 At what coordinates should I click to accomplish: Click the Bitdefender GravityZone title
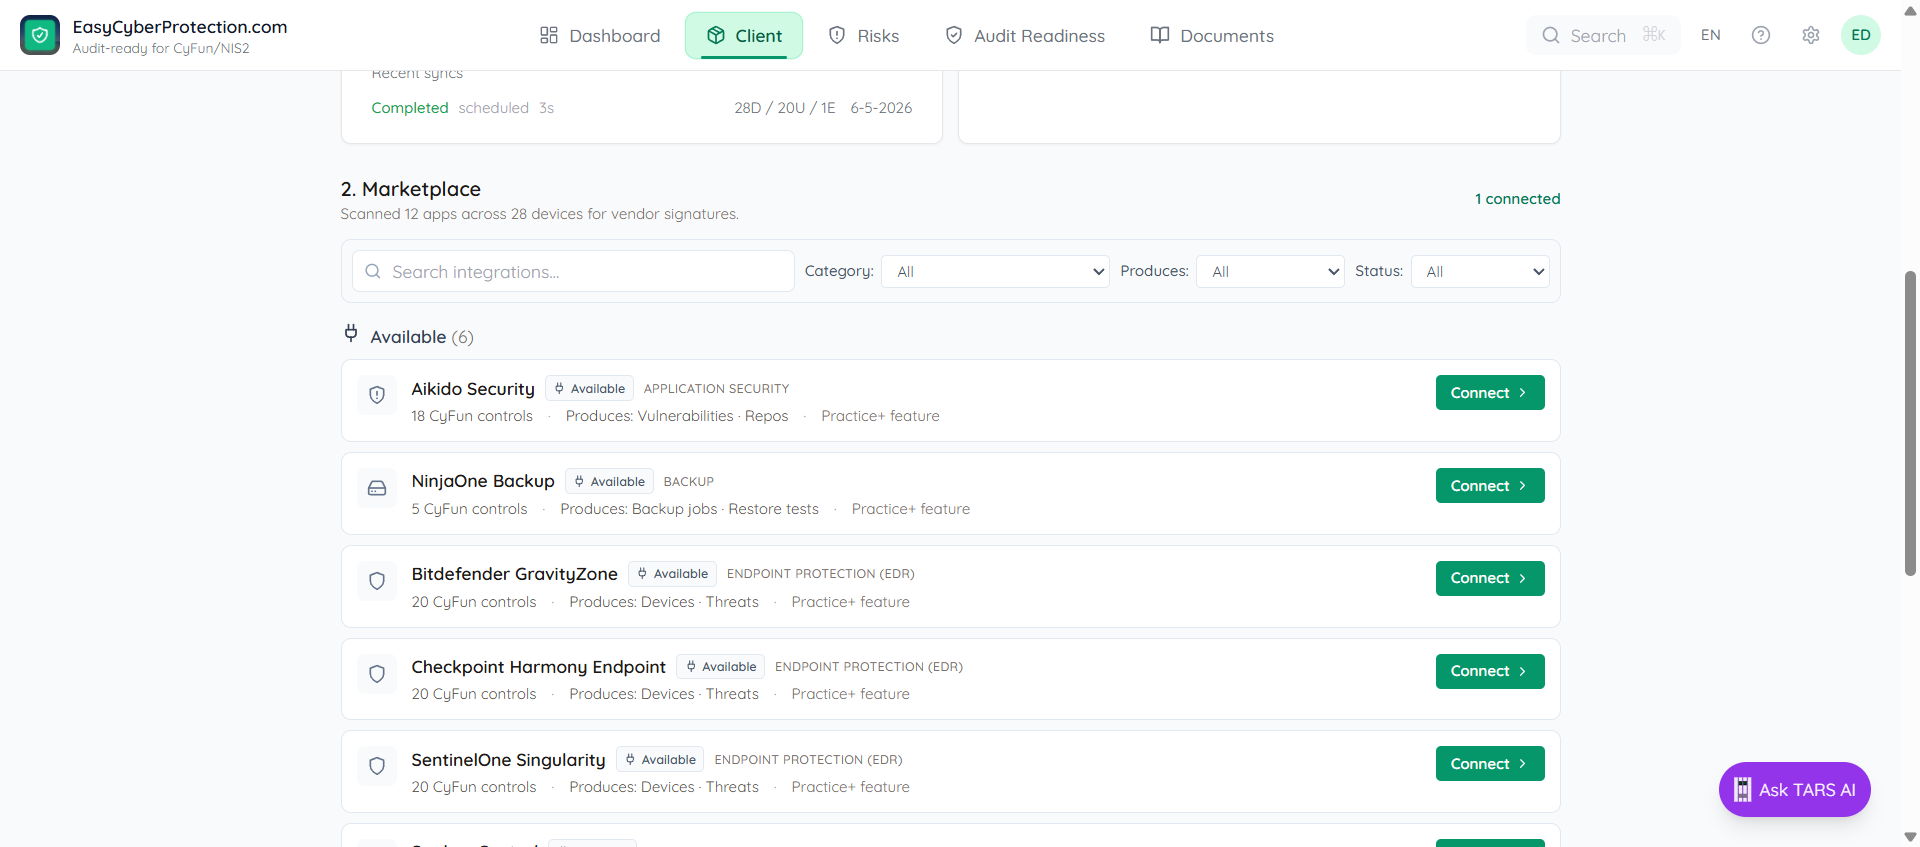click(x=515, y=574)
